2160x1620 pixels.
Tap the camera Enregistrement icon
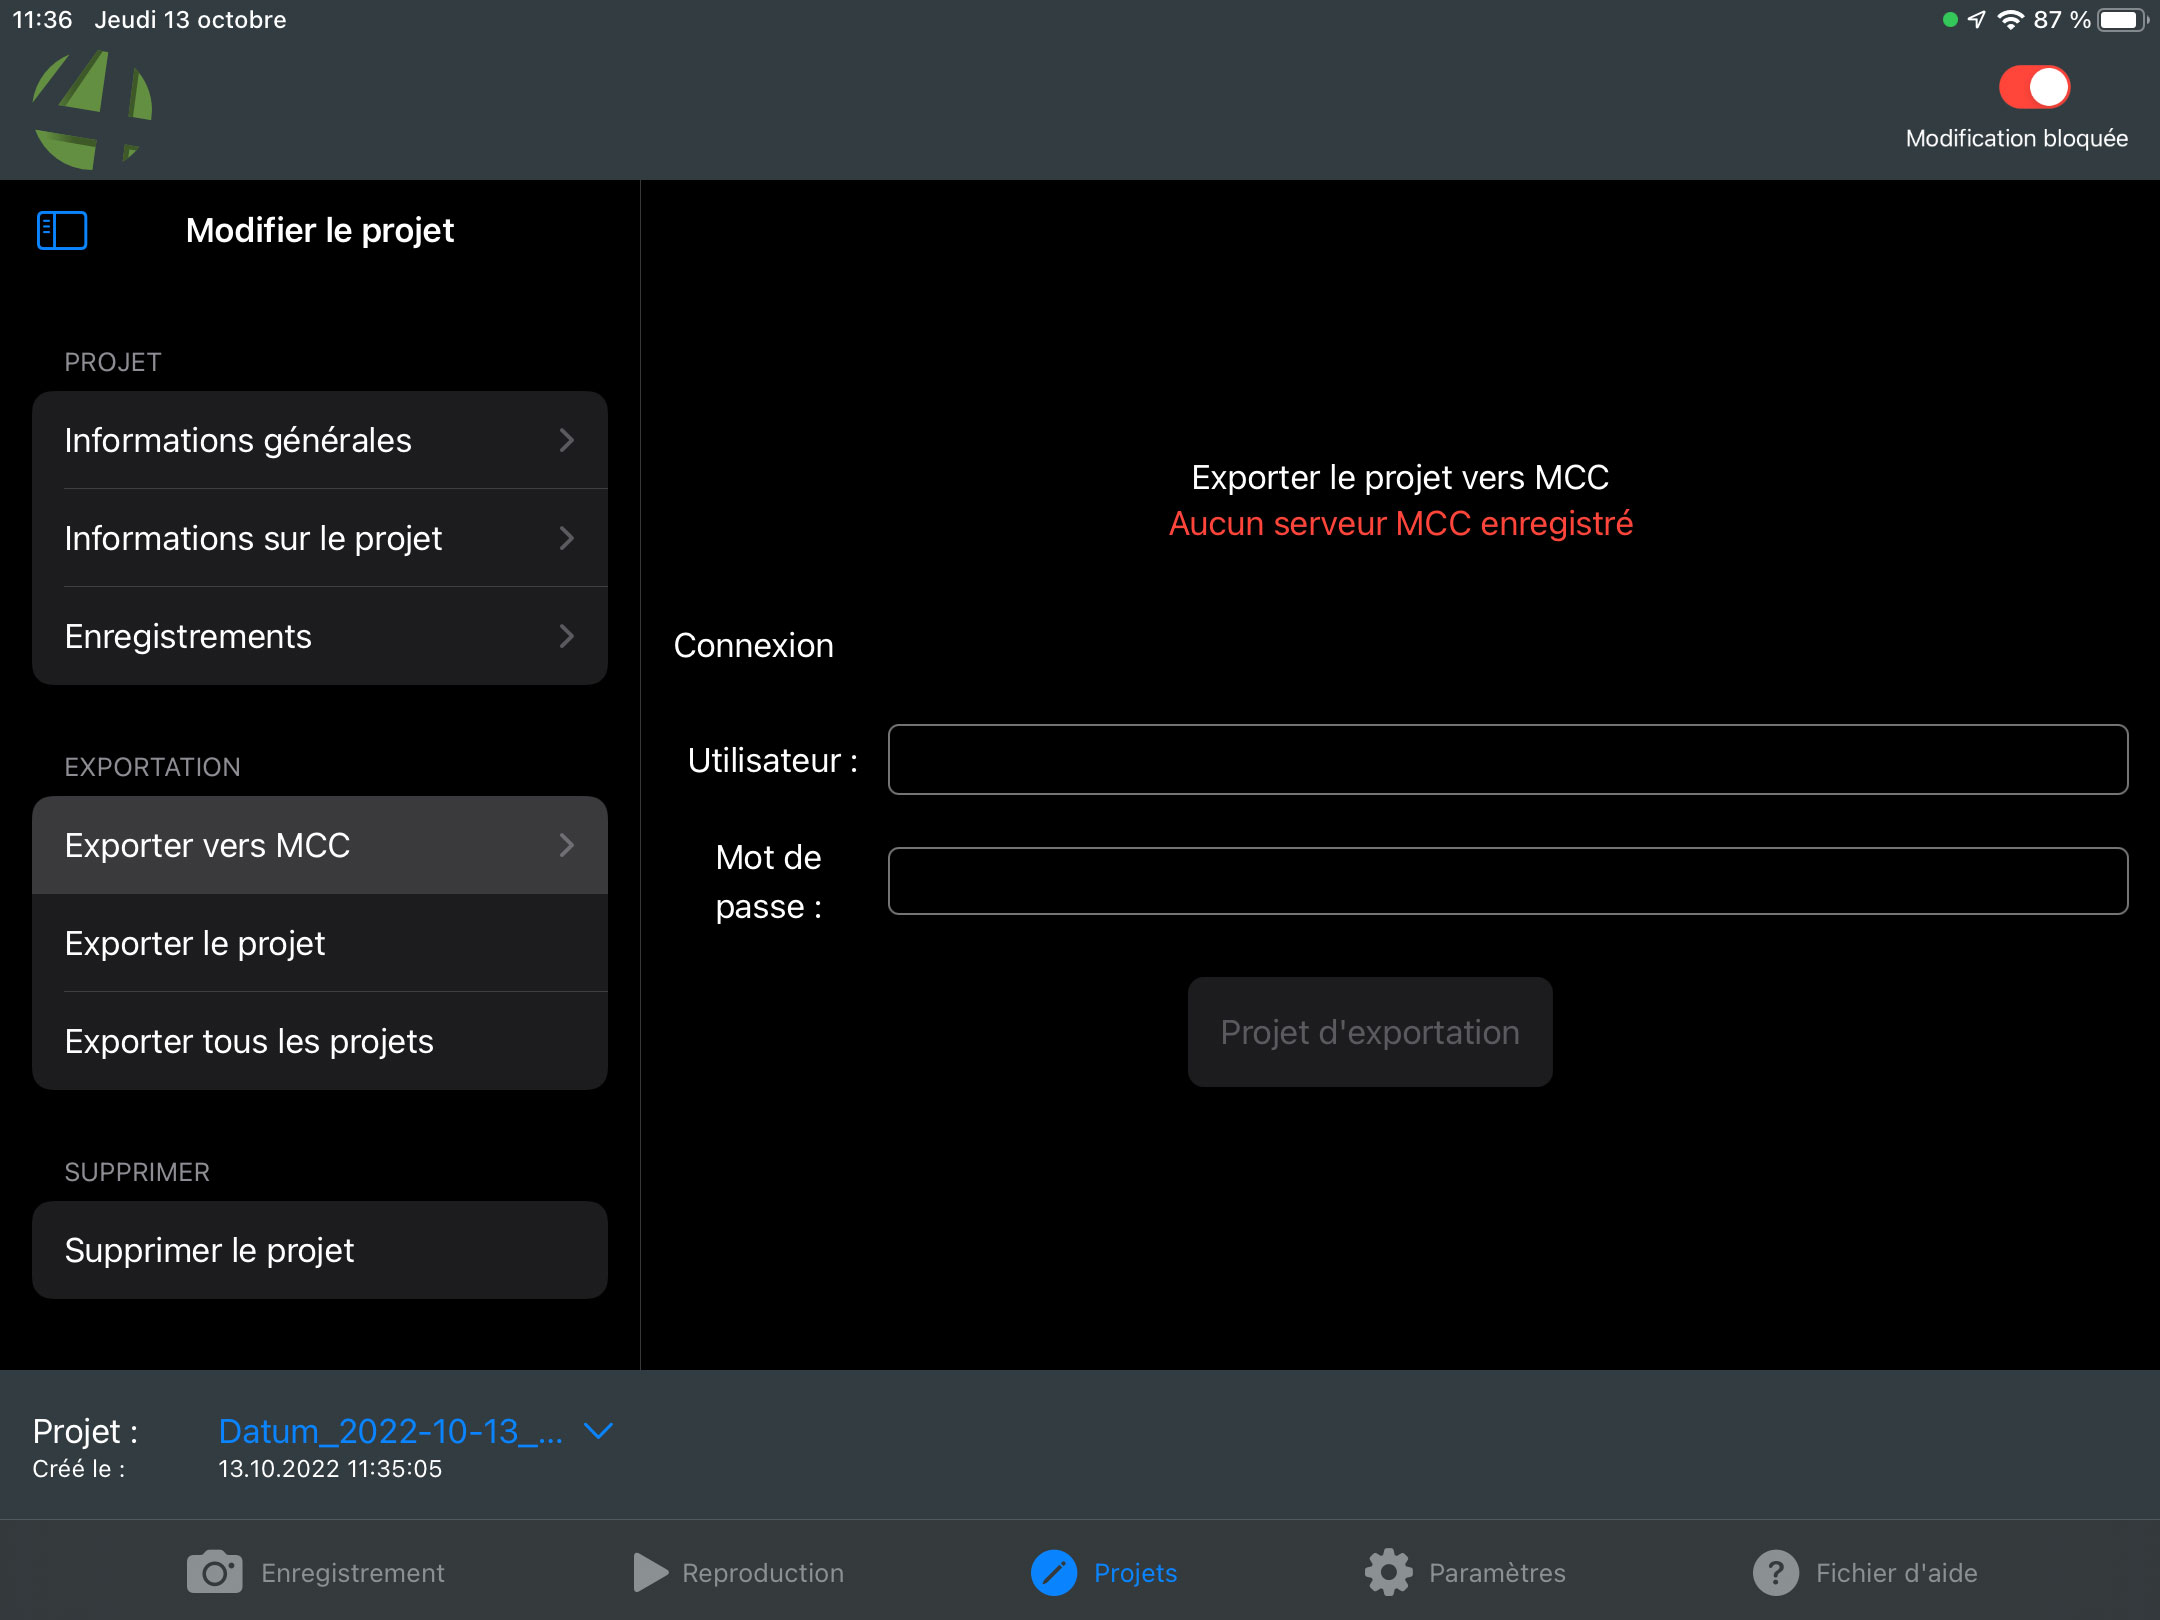pyautogui.click(x=214, y=1572)
